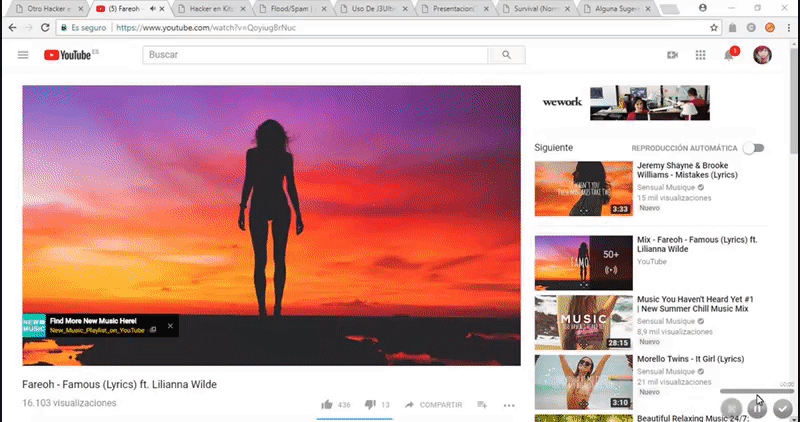This screenshot has width=800, height=422.
Task: Close the New Music card overlay
Action: [170, 325]
